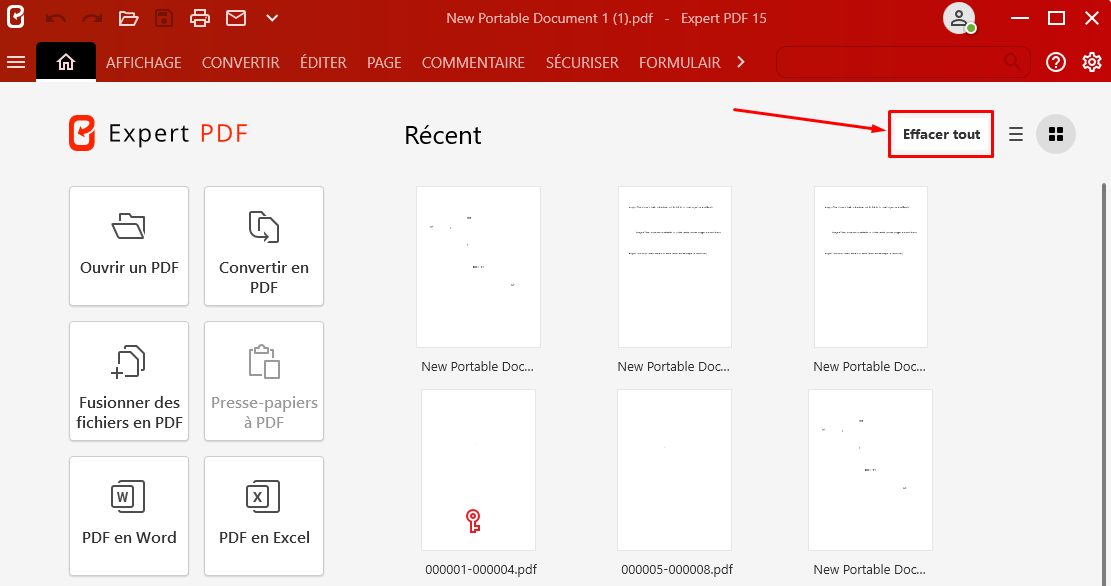This screenshot has height=586, width=1111.
Task: Switch recent files to list view
Action: pos(1016,134)
